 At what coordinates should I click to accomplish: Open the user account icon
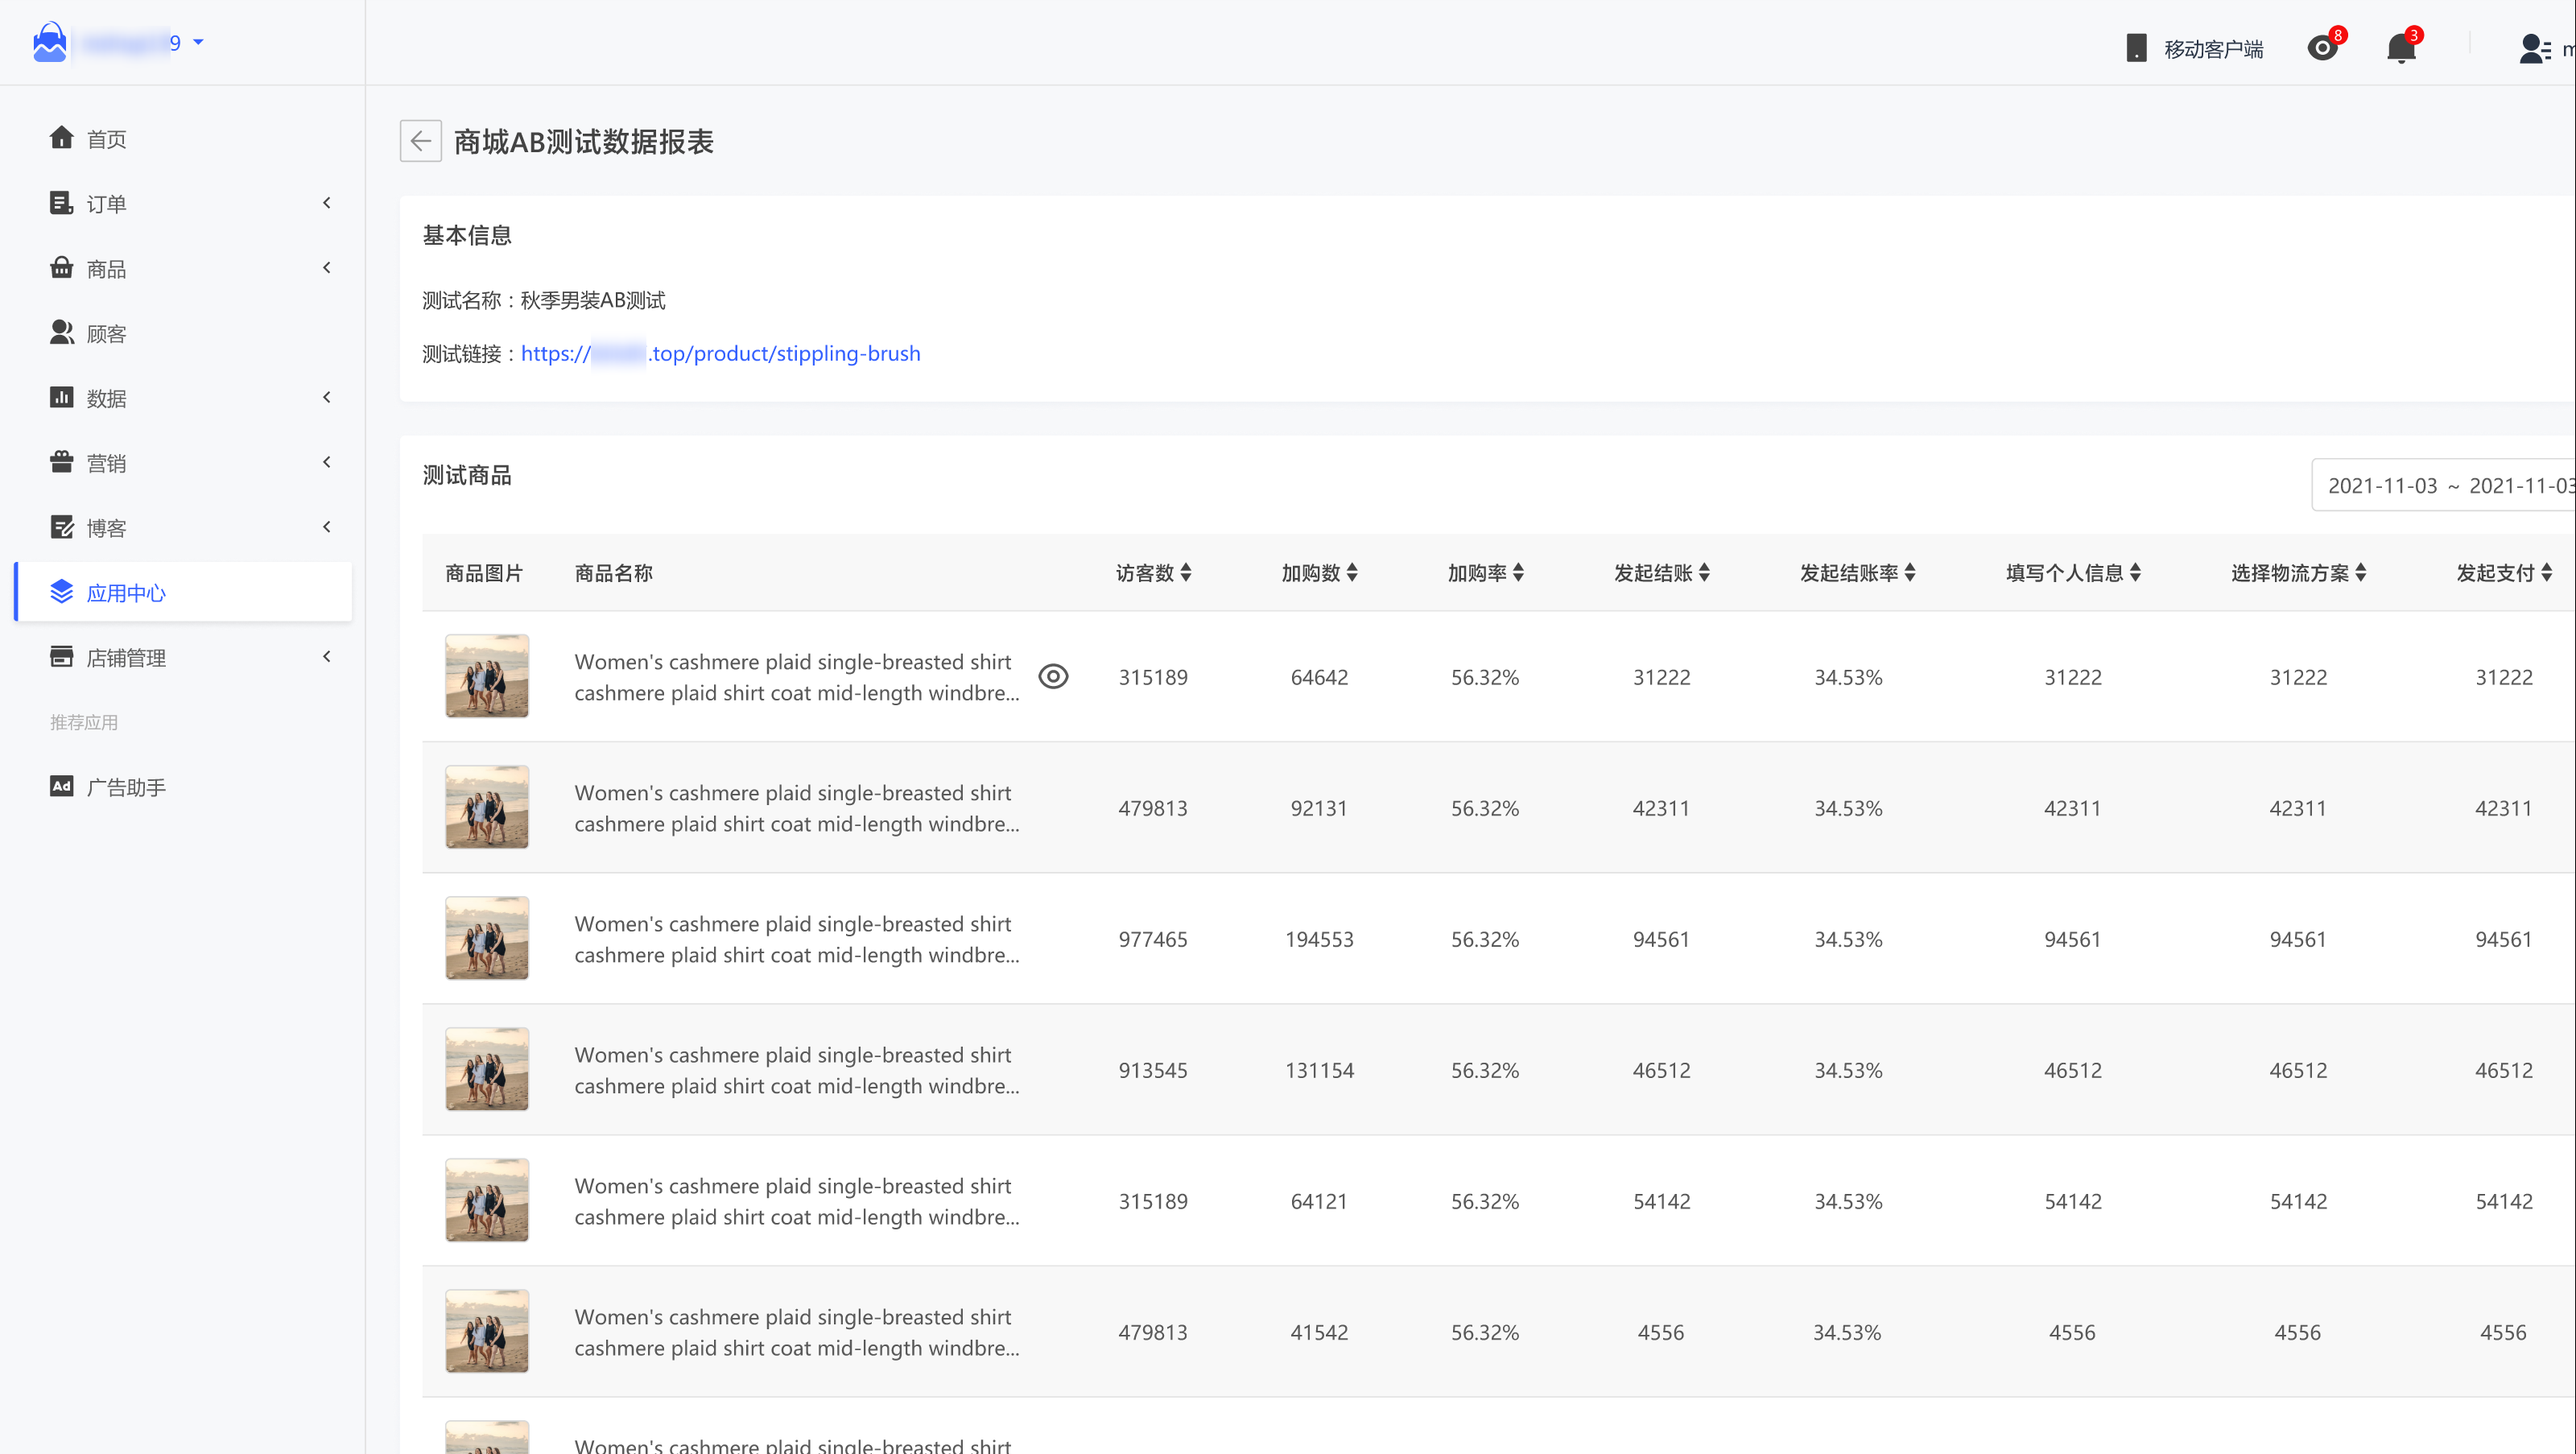pyautogui.click(x=2533, y=48)
